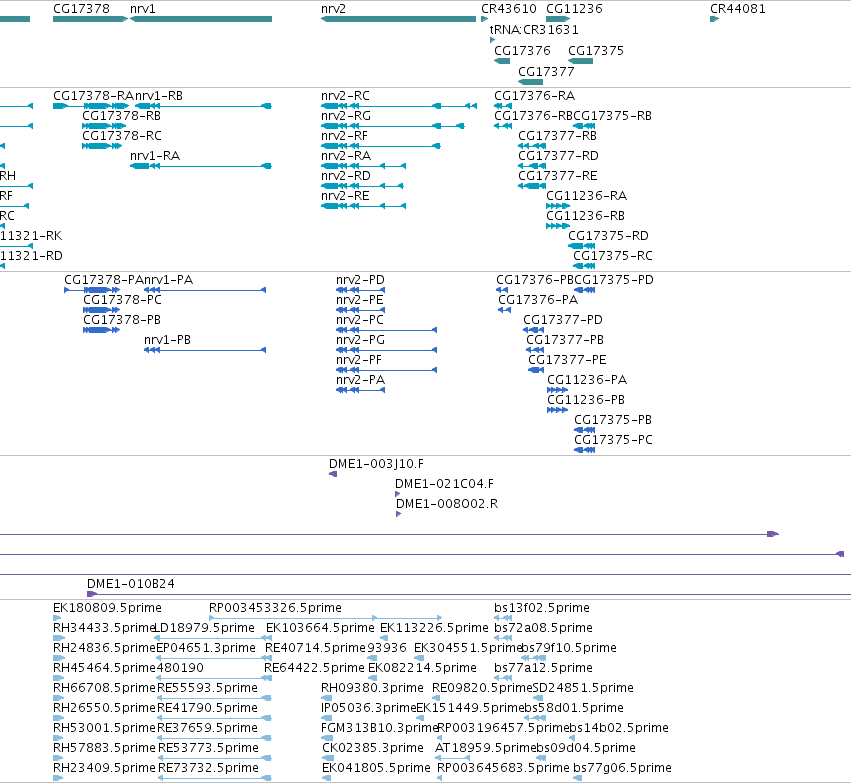851x783 pixels.
Task: Select the CG17375-RD transcript label
Action: click(x=608, y=235)
